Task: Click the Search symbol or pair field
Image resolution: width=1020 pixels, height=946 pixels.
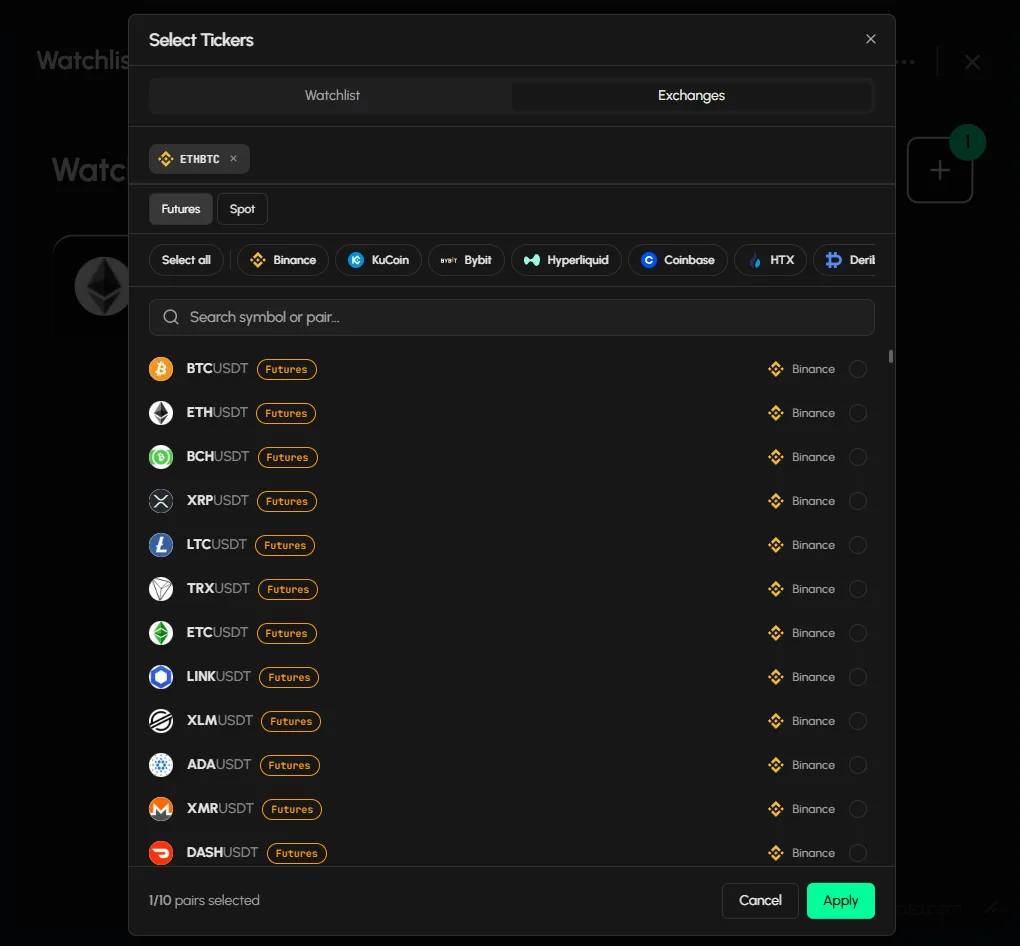Action: click(511, 318)
